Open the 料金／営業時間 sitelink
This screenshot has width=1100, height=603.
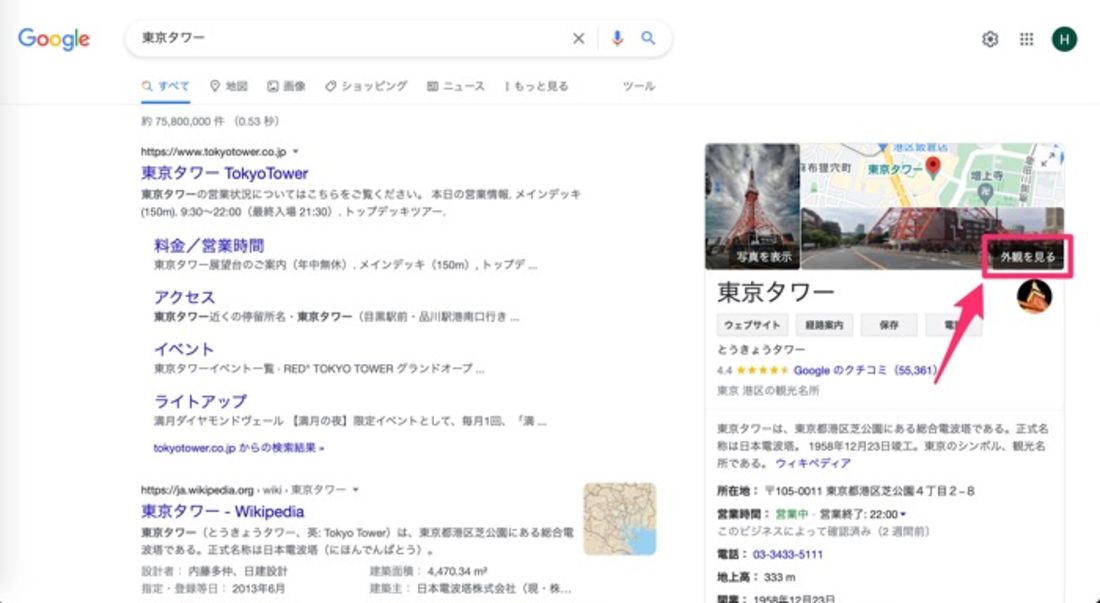(209, 245)
